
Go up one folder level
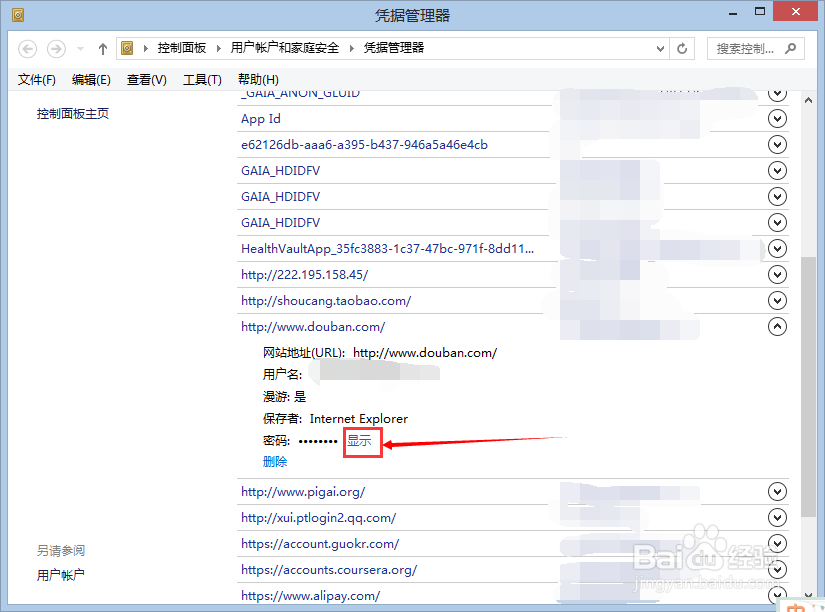coord(103,49)
